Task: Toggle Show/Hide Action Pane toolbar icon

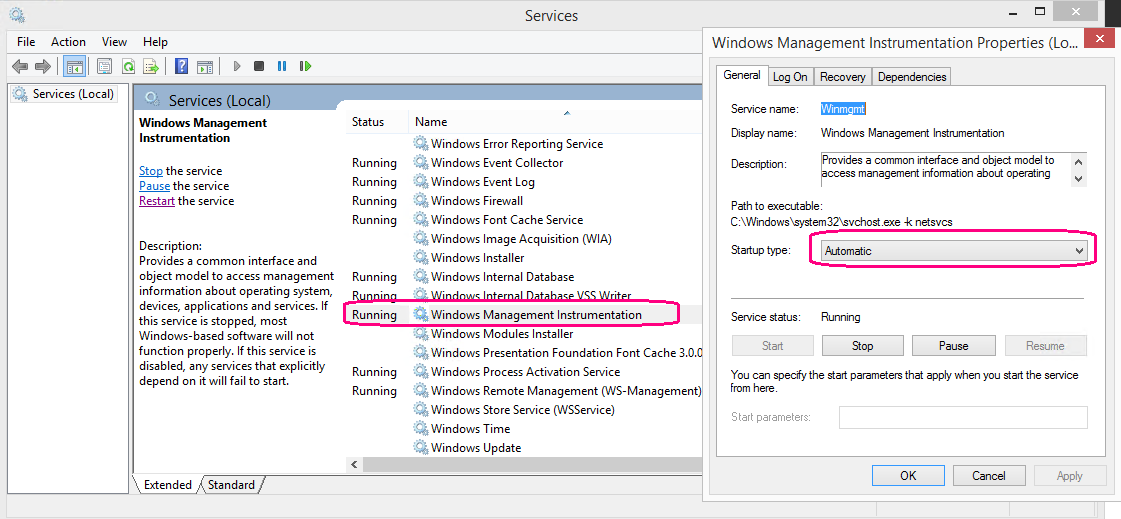Action: [204, 66]
